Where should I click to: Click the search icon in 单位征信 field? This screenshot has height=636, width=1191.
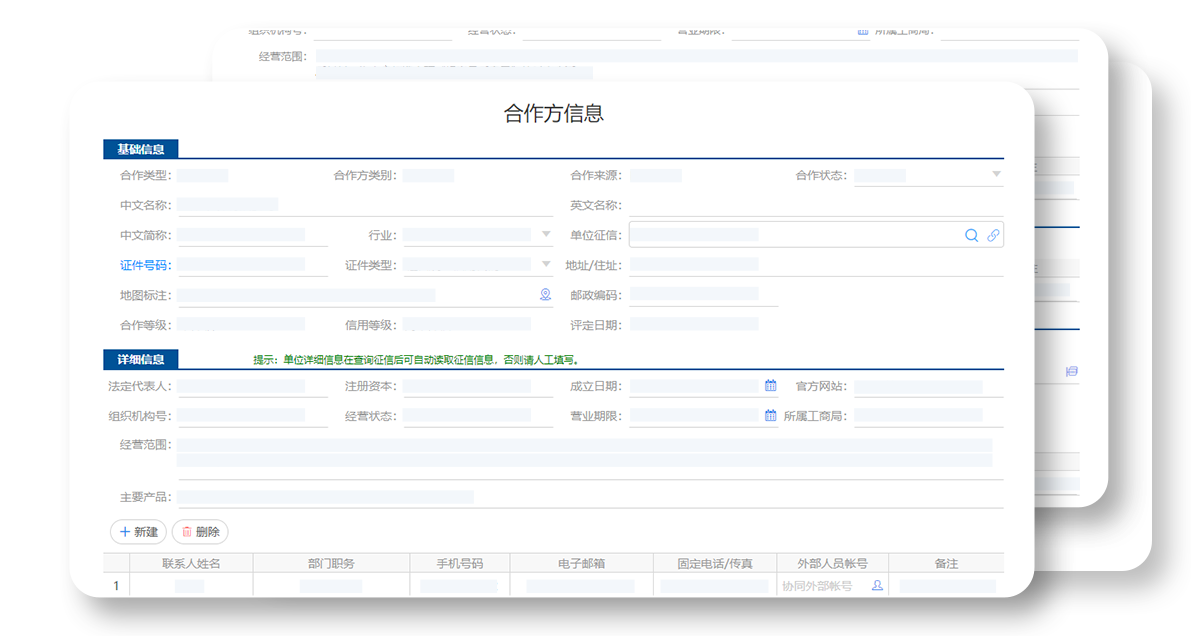[x=971, y=235]
